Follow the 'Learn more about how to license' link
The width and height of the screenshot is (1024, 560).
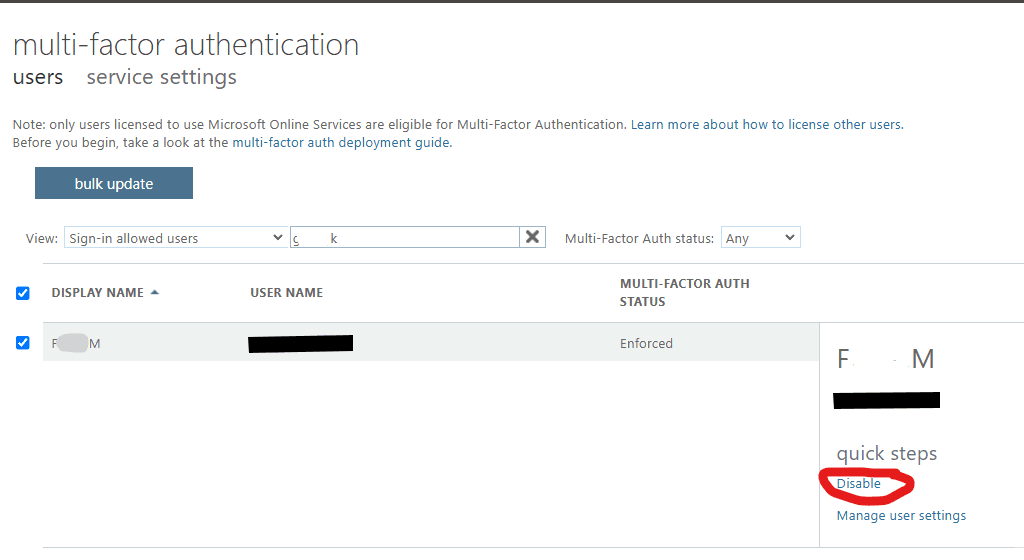(766, 125)
